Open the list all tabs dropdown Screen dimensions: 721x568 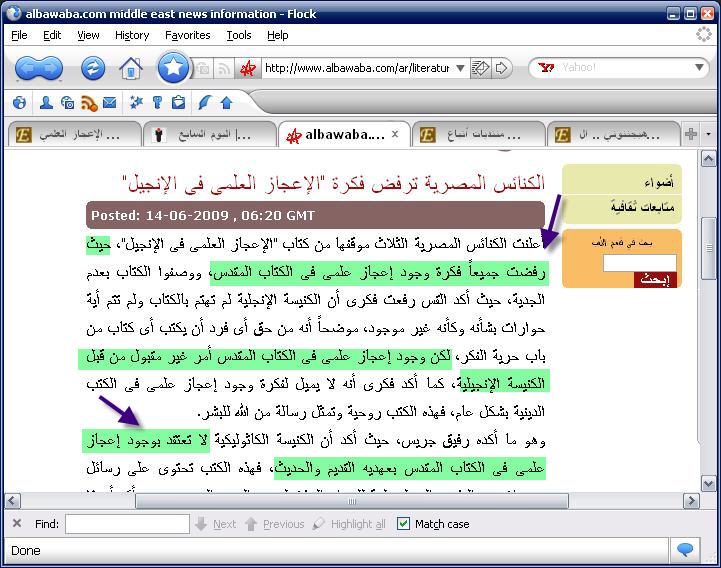coord(709,134)
